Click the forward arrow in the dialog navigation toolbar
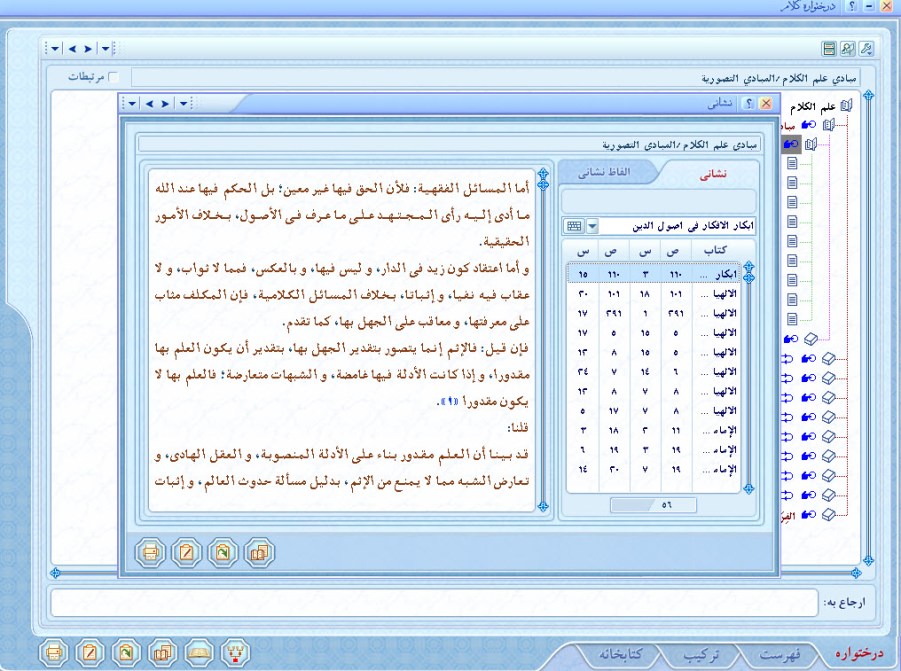Screen dimensions: 901x671 click(x=164, y=103)
